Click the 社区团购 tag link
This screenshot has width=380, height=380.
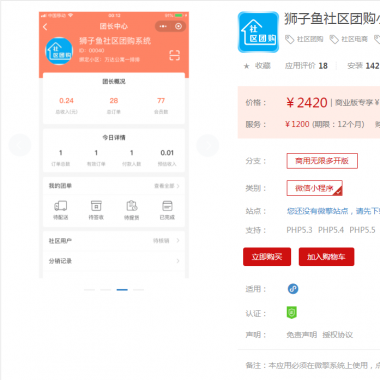click(310, 39)
